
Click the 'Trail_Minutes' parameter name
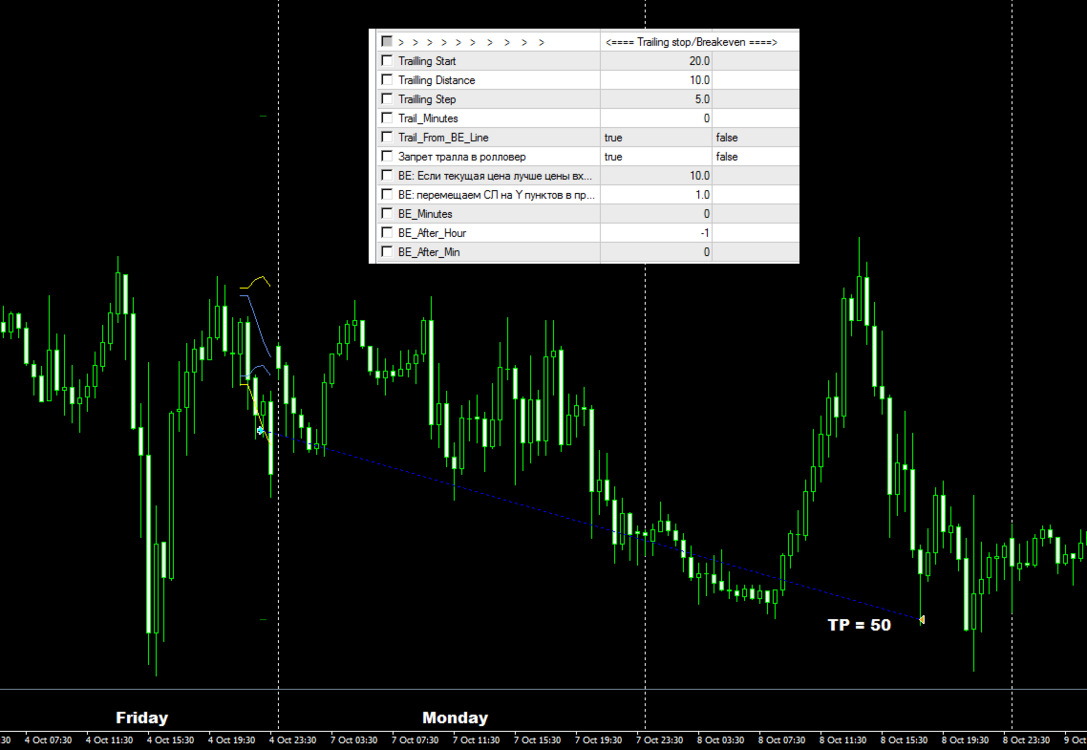pos(428,119)
